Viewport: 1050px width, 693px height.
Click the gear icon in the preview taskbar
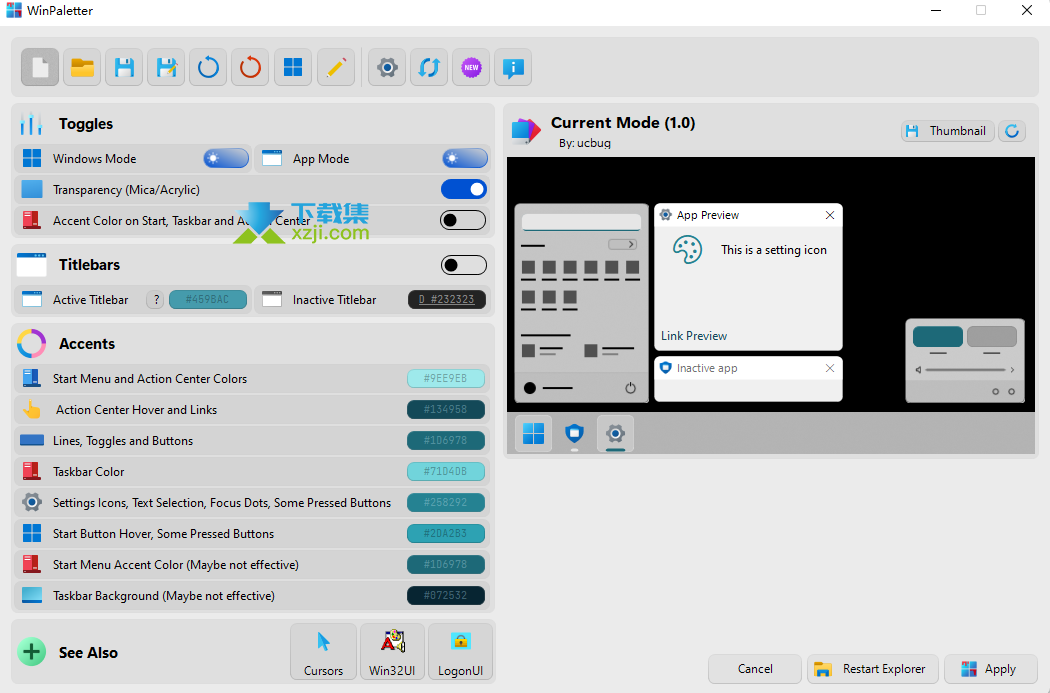[x=615, y=433]
